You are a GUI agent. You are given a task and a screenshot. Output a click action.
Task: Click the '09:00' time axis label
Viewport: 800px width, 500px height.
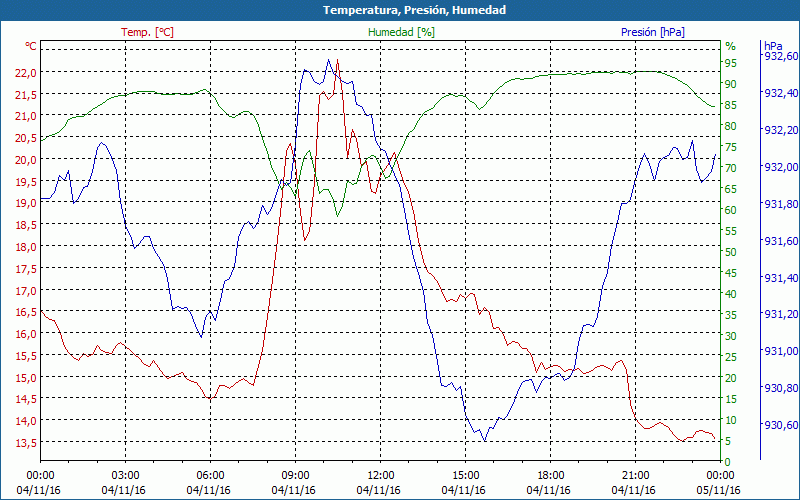pos(295,476)
